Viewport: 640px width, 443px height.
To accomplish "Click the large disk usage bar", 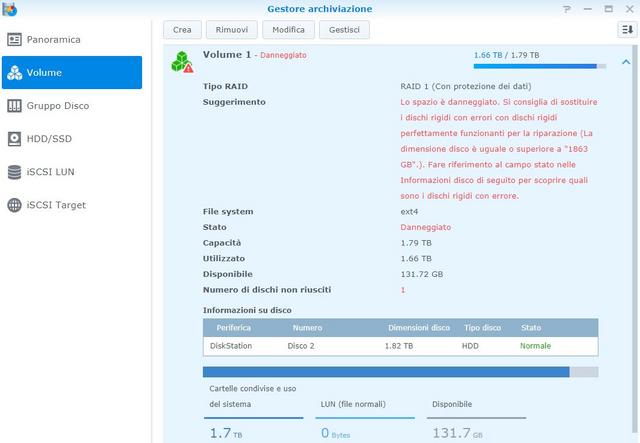I will pyautogui.click(x=400, y=372).
